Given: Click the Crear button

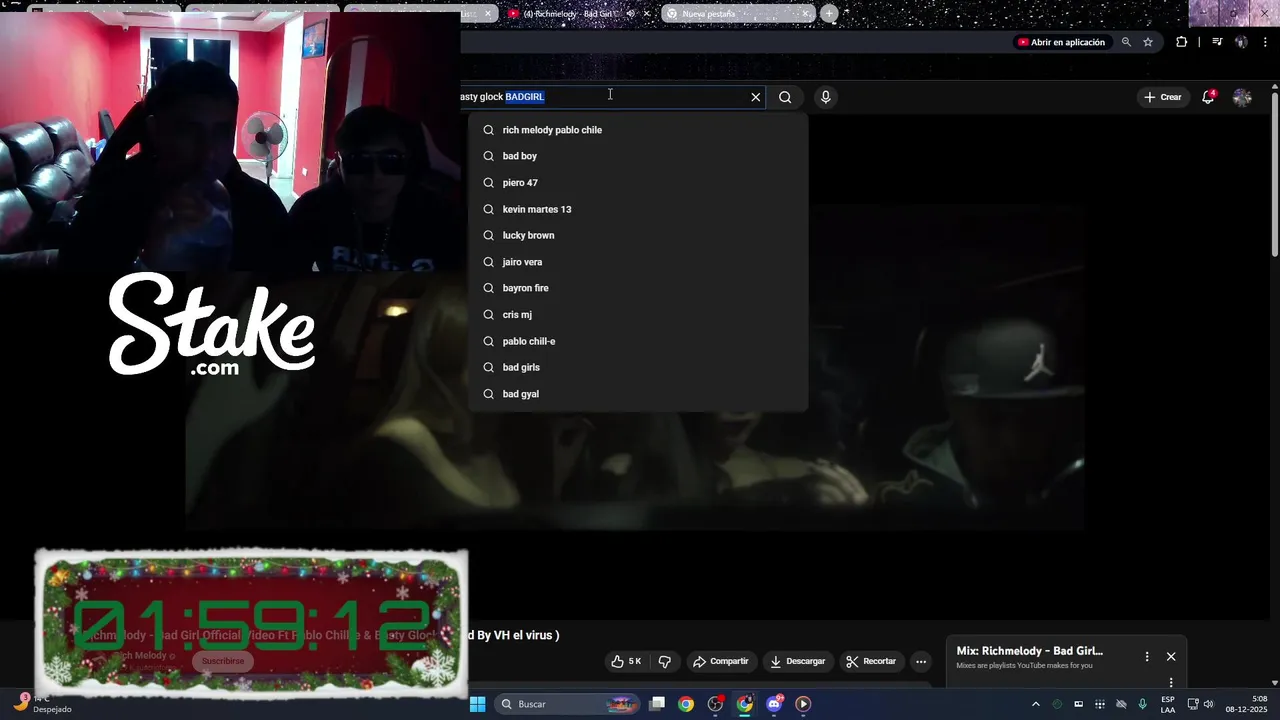Looking at the screenshot, I should coord(1163,97).
